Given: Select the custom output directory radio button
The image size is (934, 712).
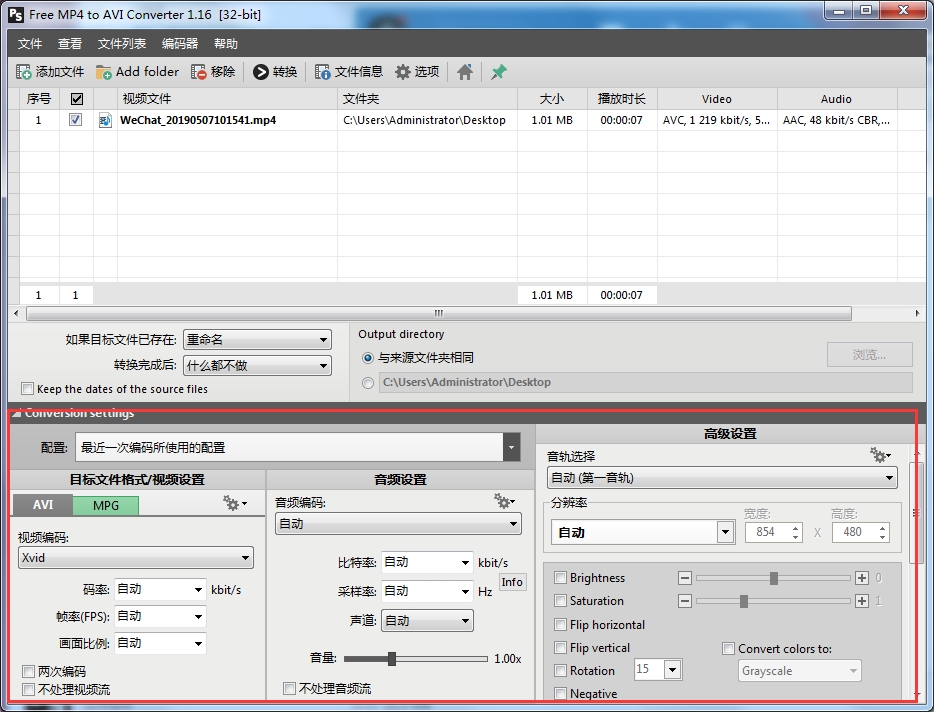Looking at the screenshot, I should [368, 382].
